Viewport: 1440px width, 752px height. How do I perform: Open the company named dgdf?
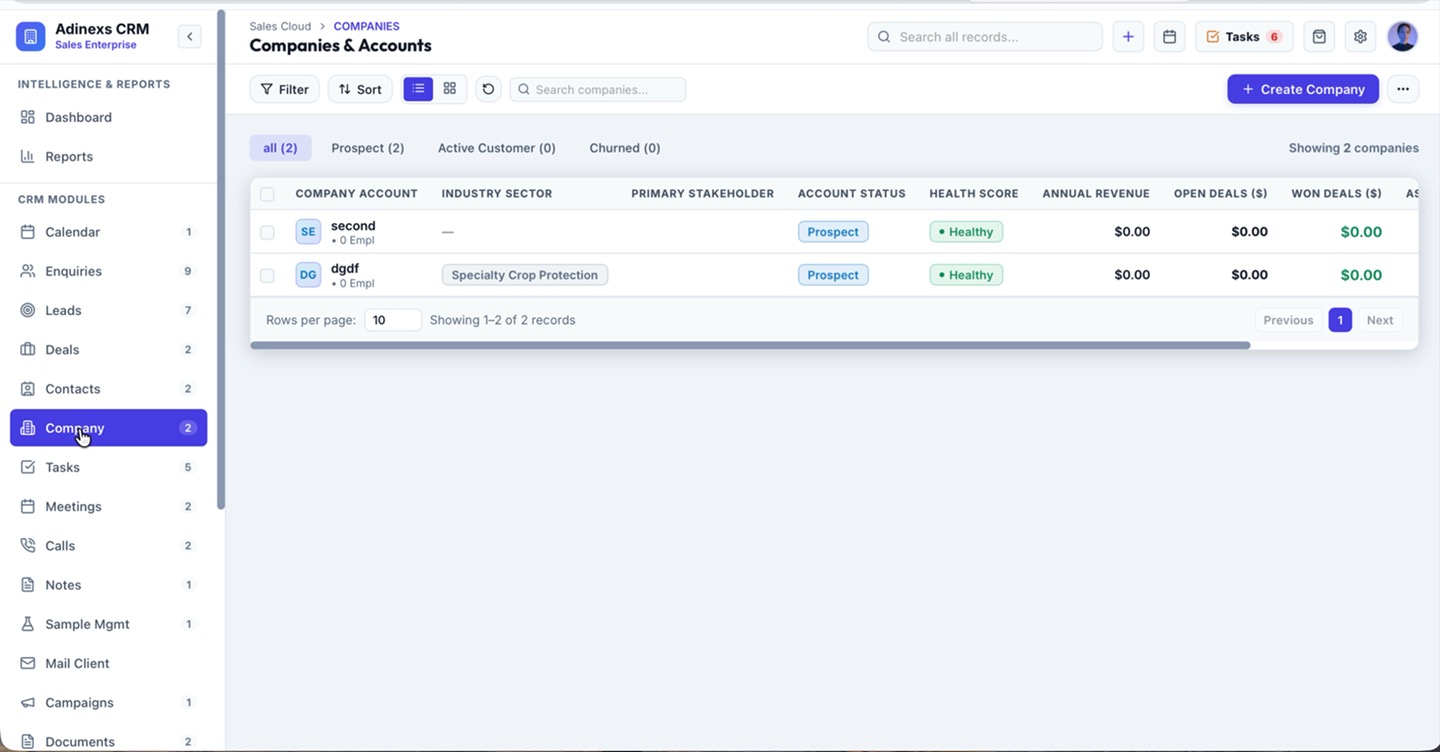pyautogui.click(x=345, y=269)
